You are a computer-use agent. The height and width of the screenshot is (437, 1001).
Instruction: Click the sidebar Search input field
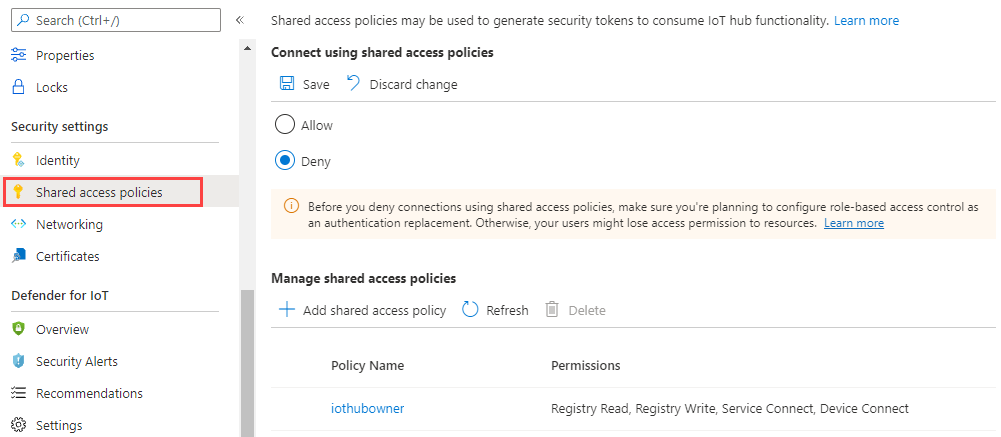[x=116, y=20]
